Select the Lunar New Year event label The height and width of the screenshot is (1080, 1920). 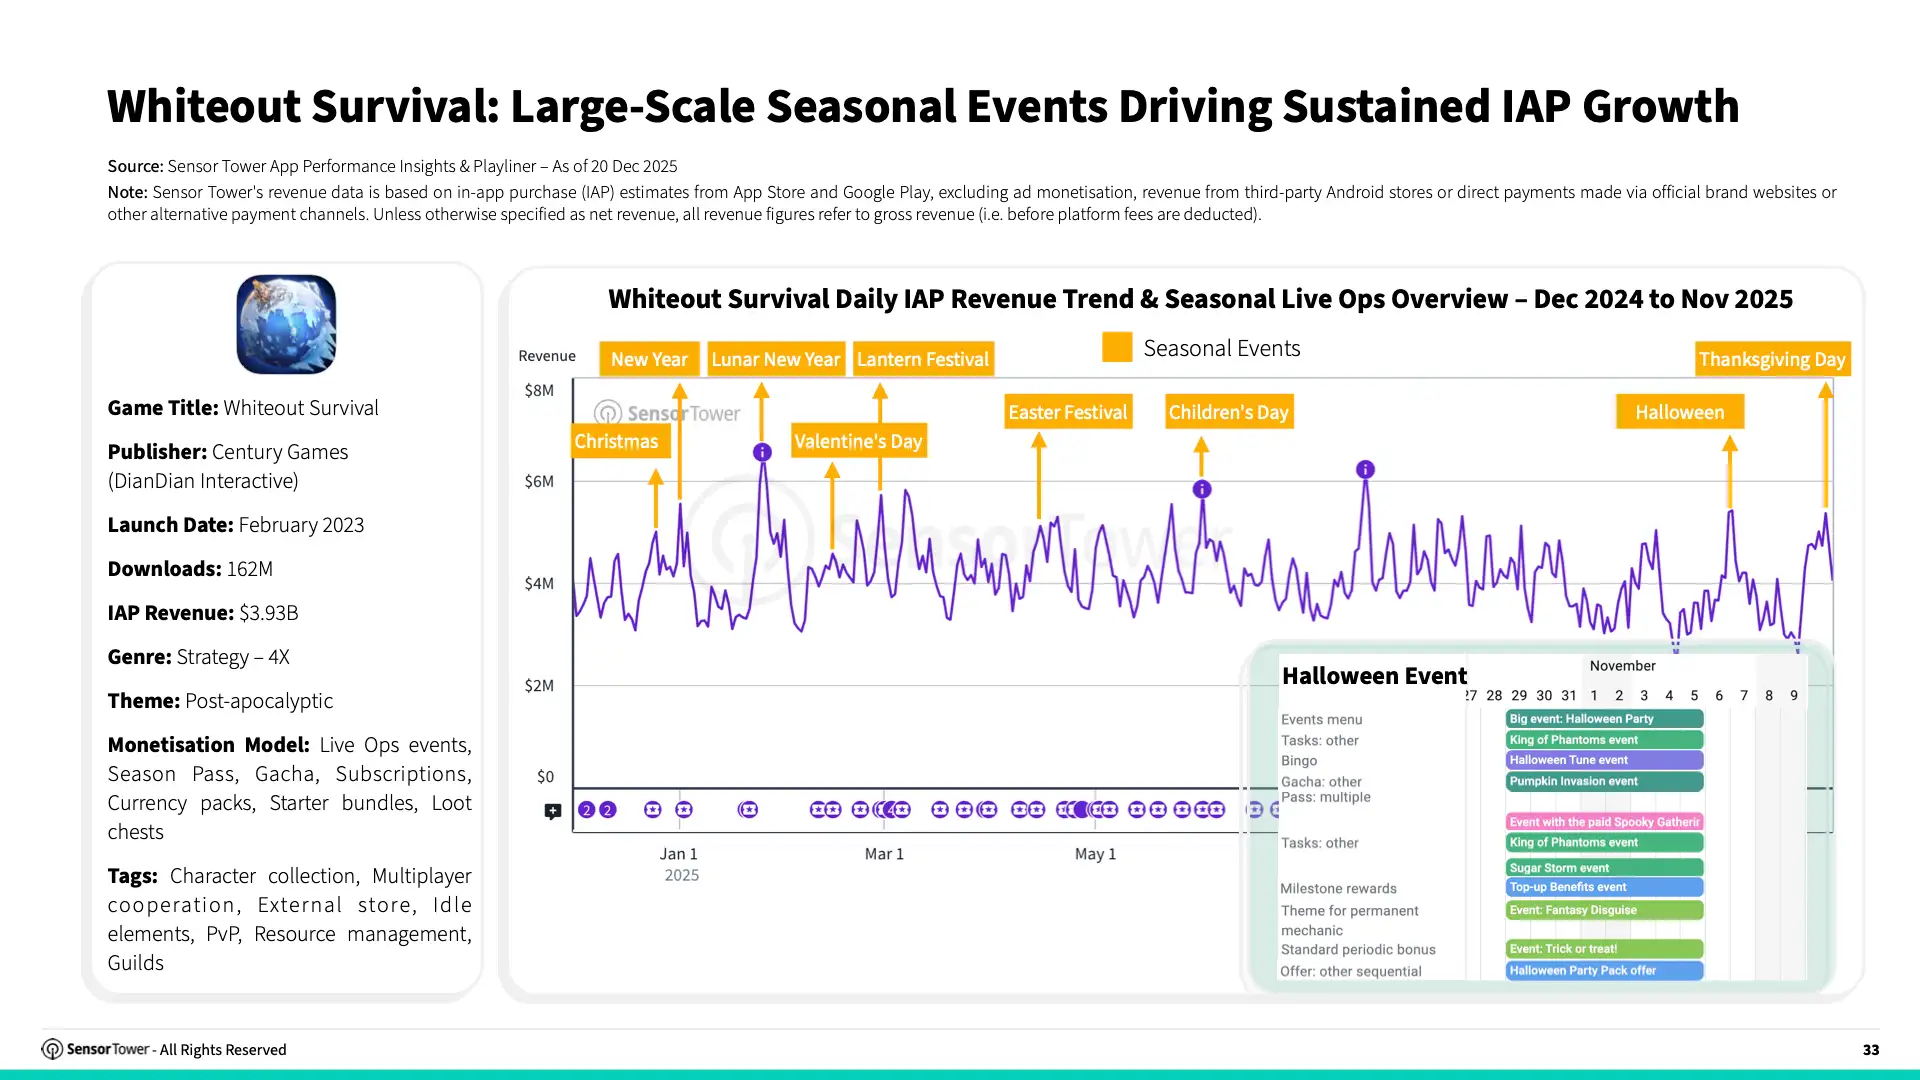[x=776, y=359]
